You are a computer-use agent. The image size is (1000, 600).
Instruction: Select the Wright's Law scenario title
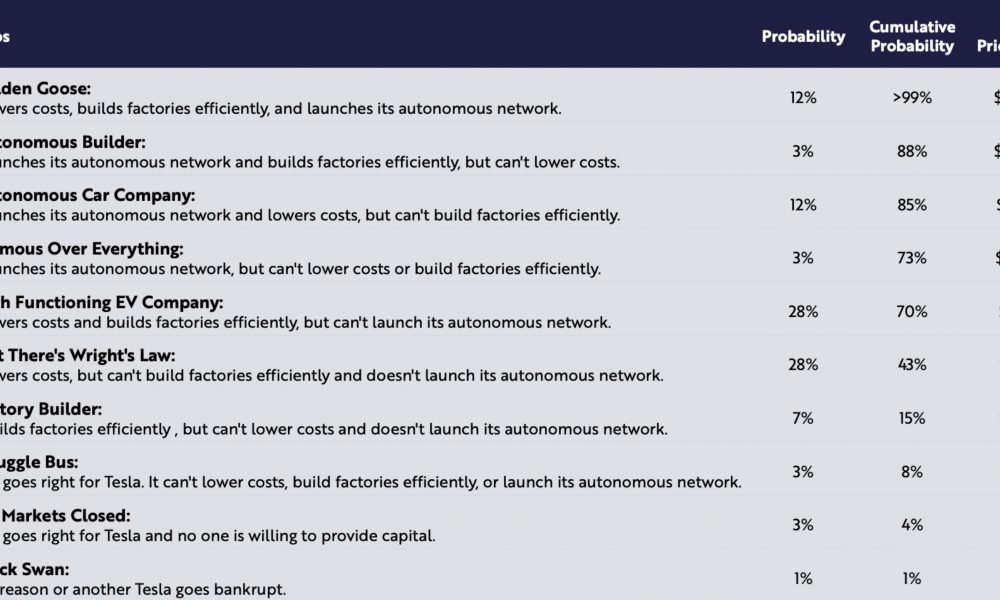pyautogui.click(x=87, y=355)
